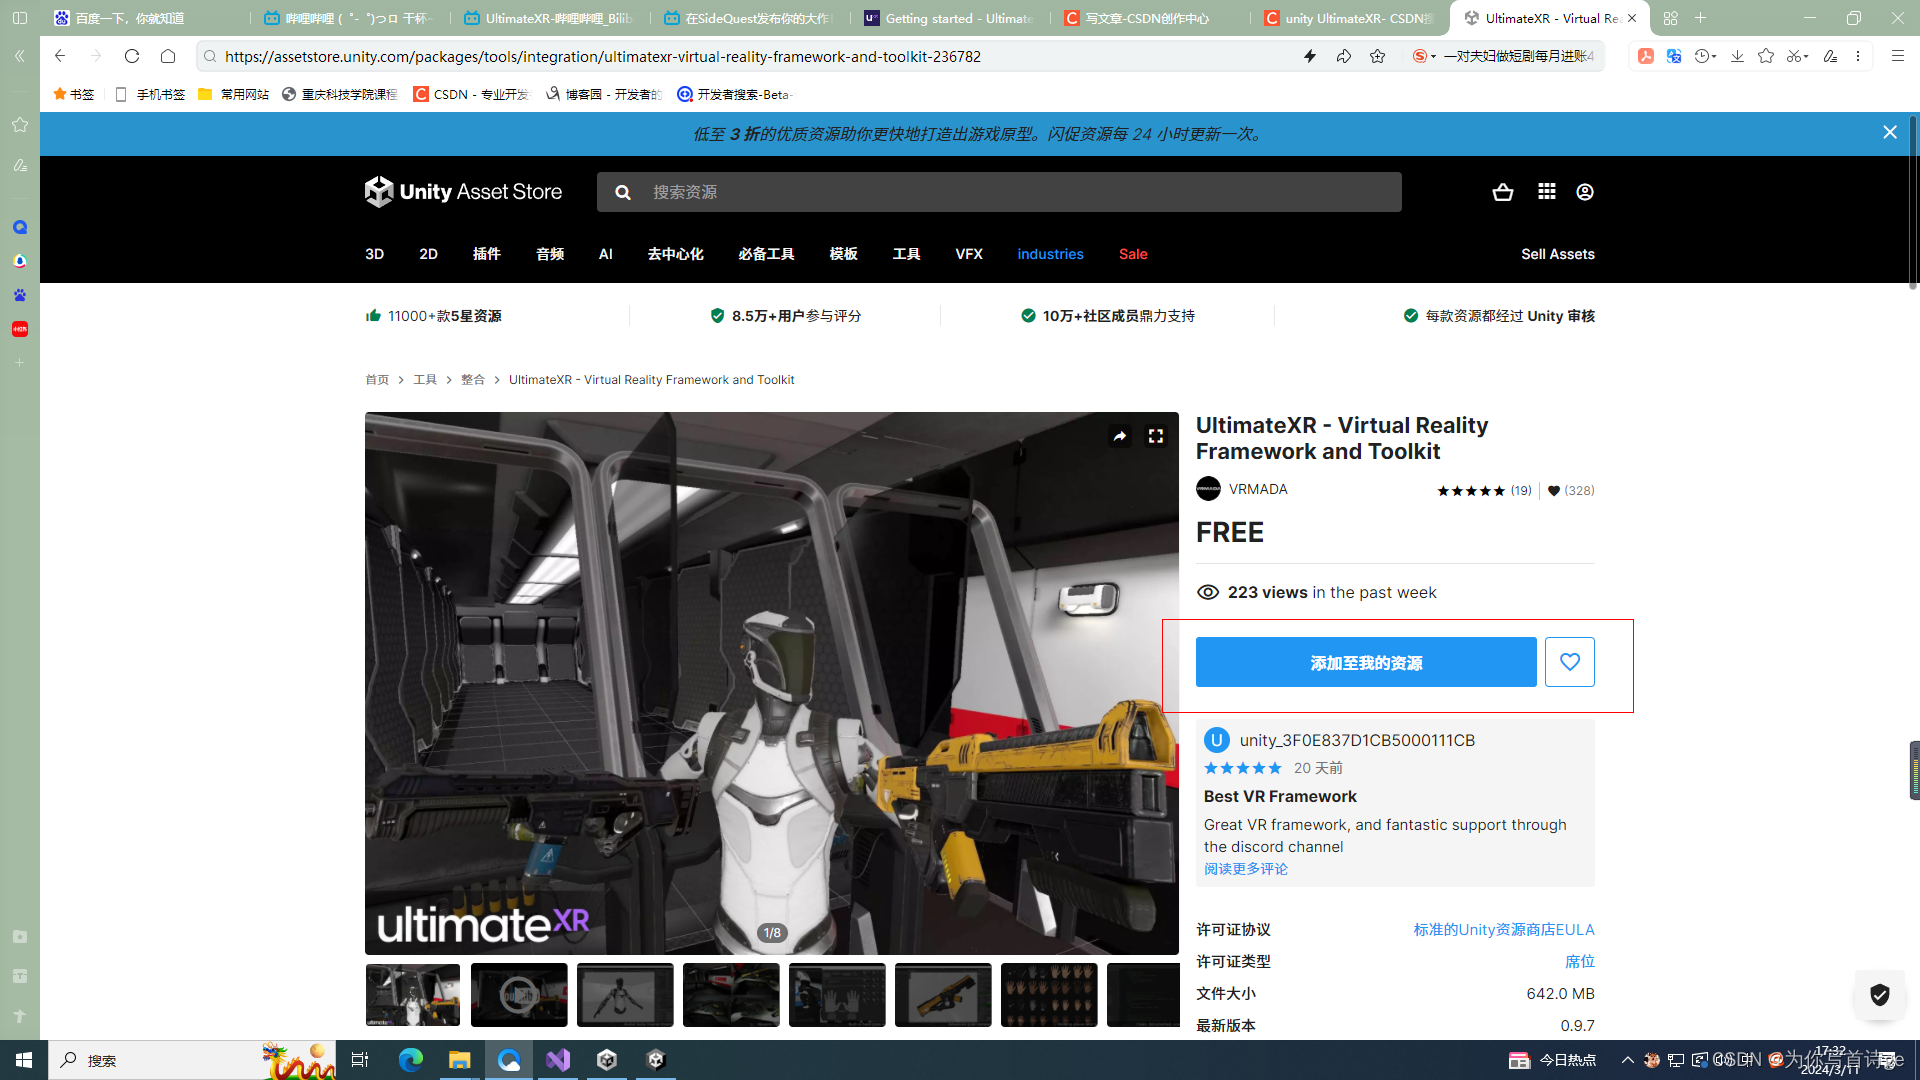Click the 搜索资源 search field
The width and height of the screenshot is (1920, 1080).
(1000, 192)
